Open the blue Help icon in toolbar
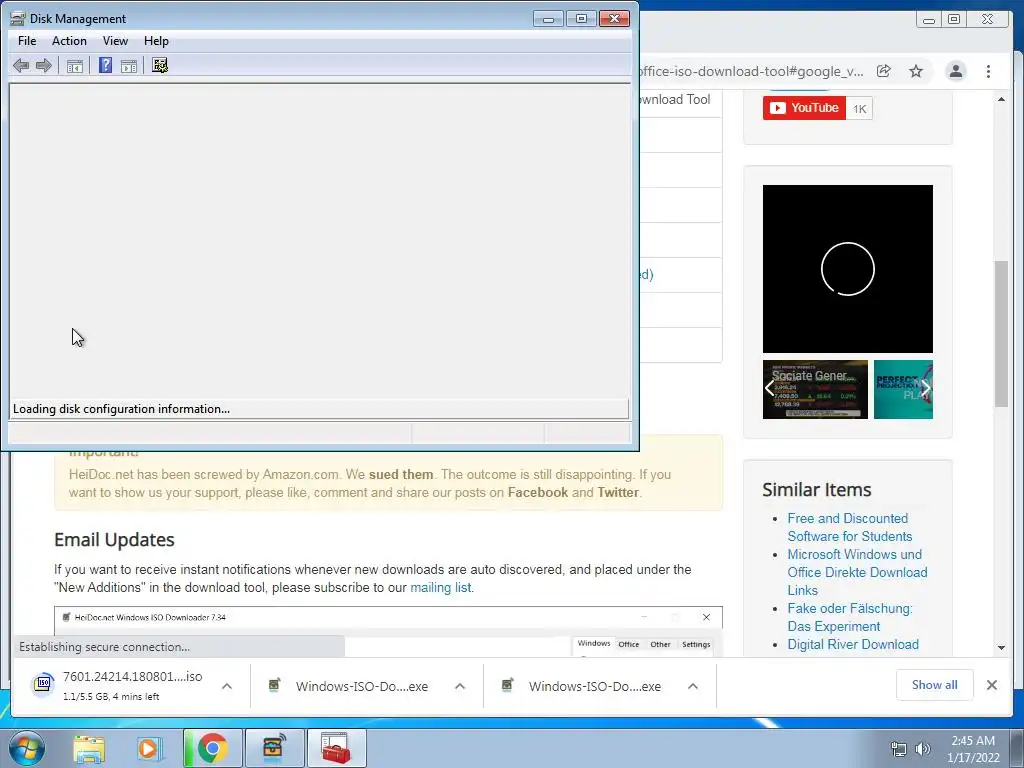The width and height of the screenshot is (1024, 768). coord(105,65)
